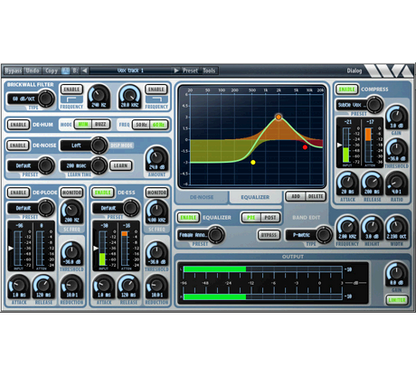Click the De-Noise Amount knob

tap(157, 158)
